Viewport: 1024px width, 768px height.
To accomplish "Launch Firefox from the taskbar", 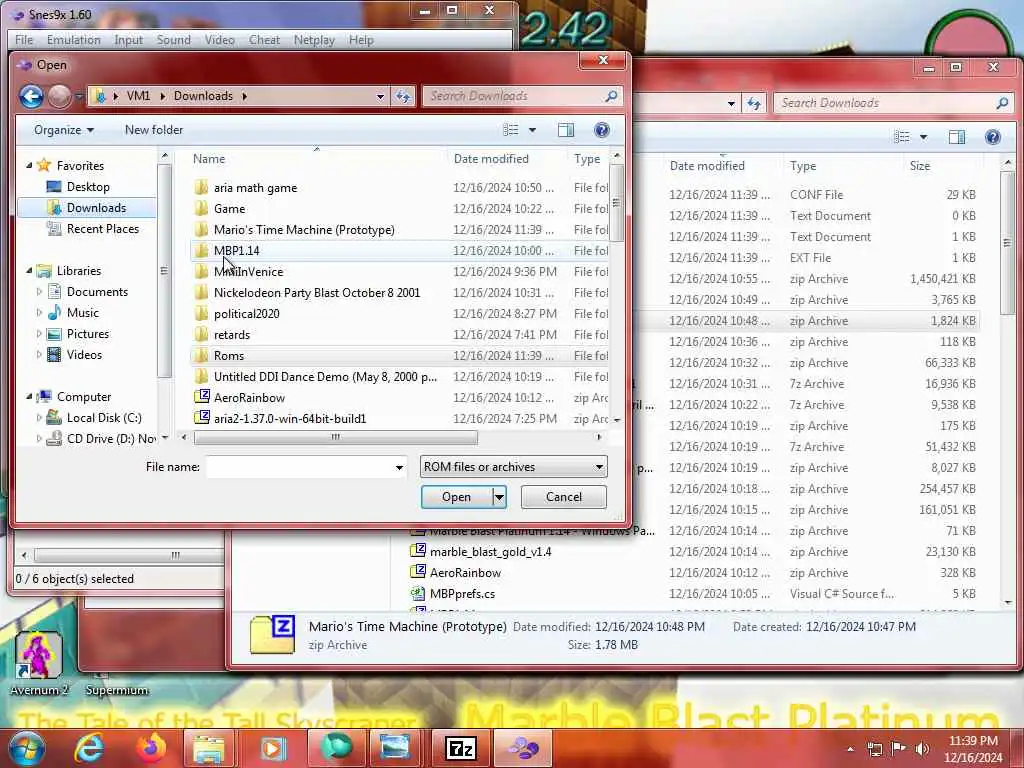I will (151, 748).
